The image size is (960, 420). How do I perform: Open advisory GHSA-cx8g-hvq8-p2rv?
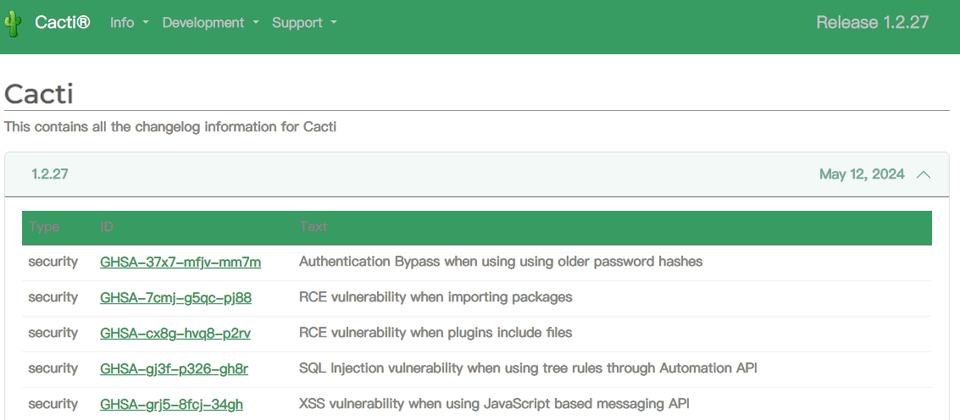coord(175,333)
